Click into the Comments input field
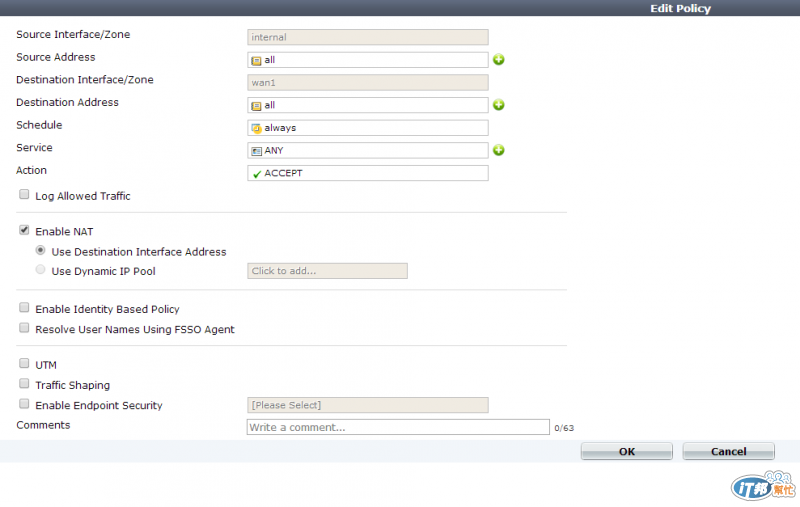This screenshot has height=507, width=800. click(398, 427)
